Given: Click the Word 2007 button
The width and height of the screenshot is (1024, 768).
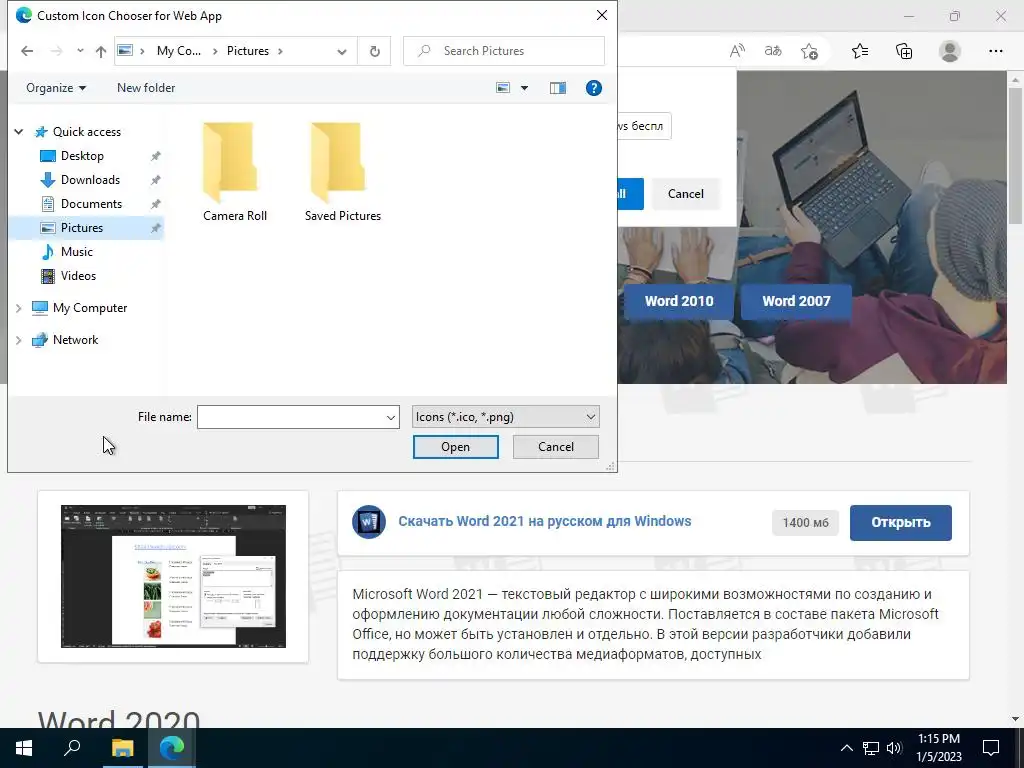Looking at the screenshot, I should [796, 301].
